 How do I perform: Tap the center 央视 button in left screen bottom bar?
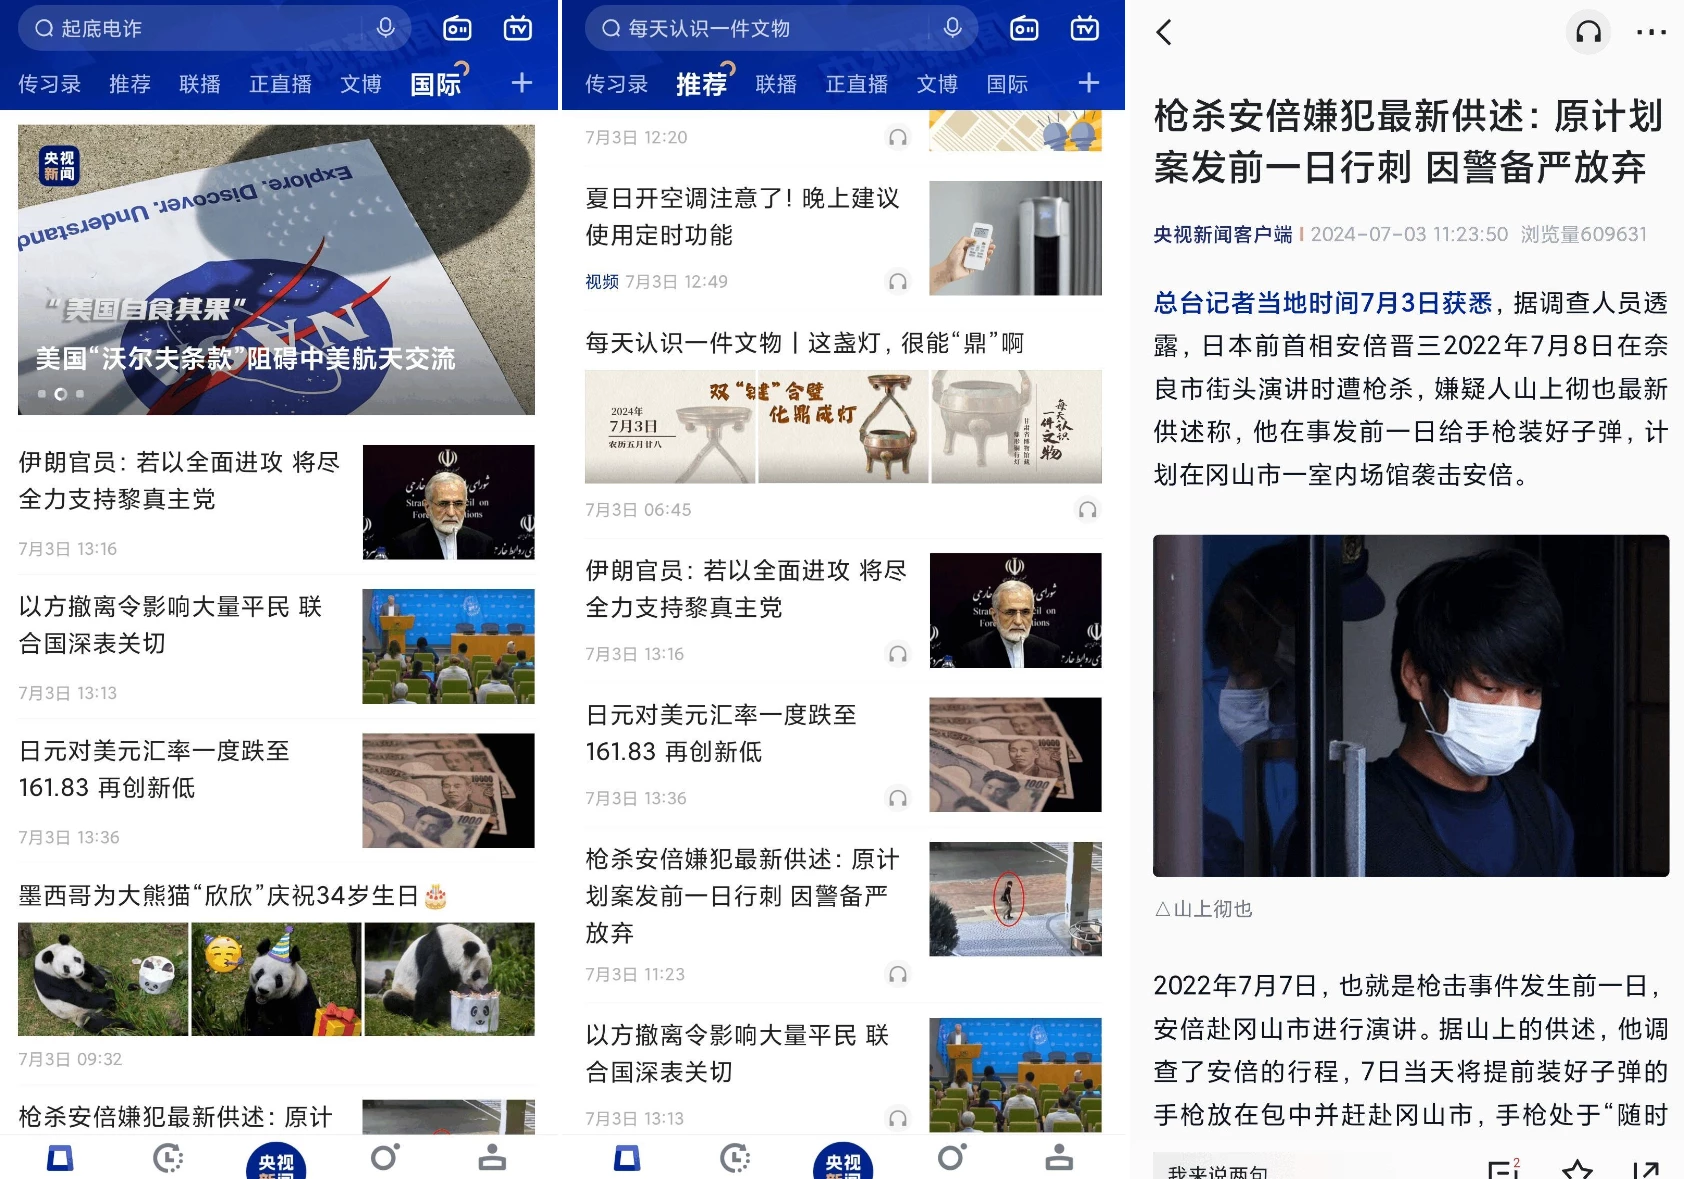[x=276, y=1161]
